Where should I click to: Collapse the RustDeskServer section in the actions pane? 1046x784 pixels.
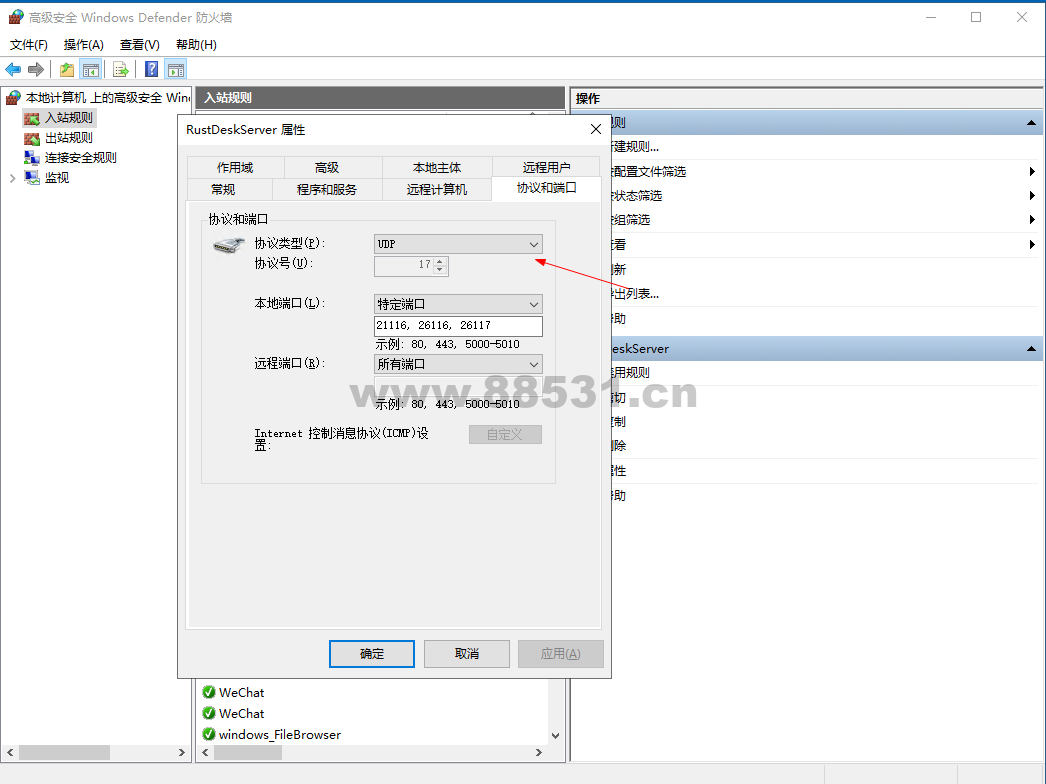[1031, 349]
